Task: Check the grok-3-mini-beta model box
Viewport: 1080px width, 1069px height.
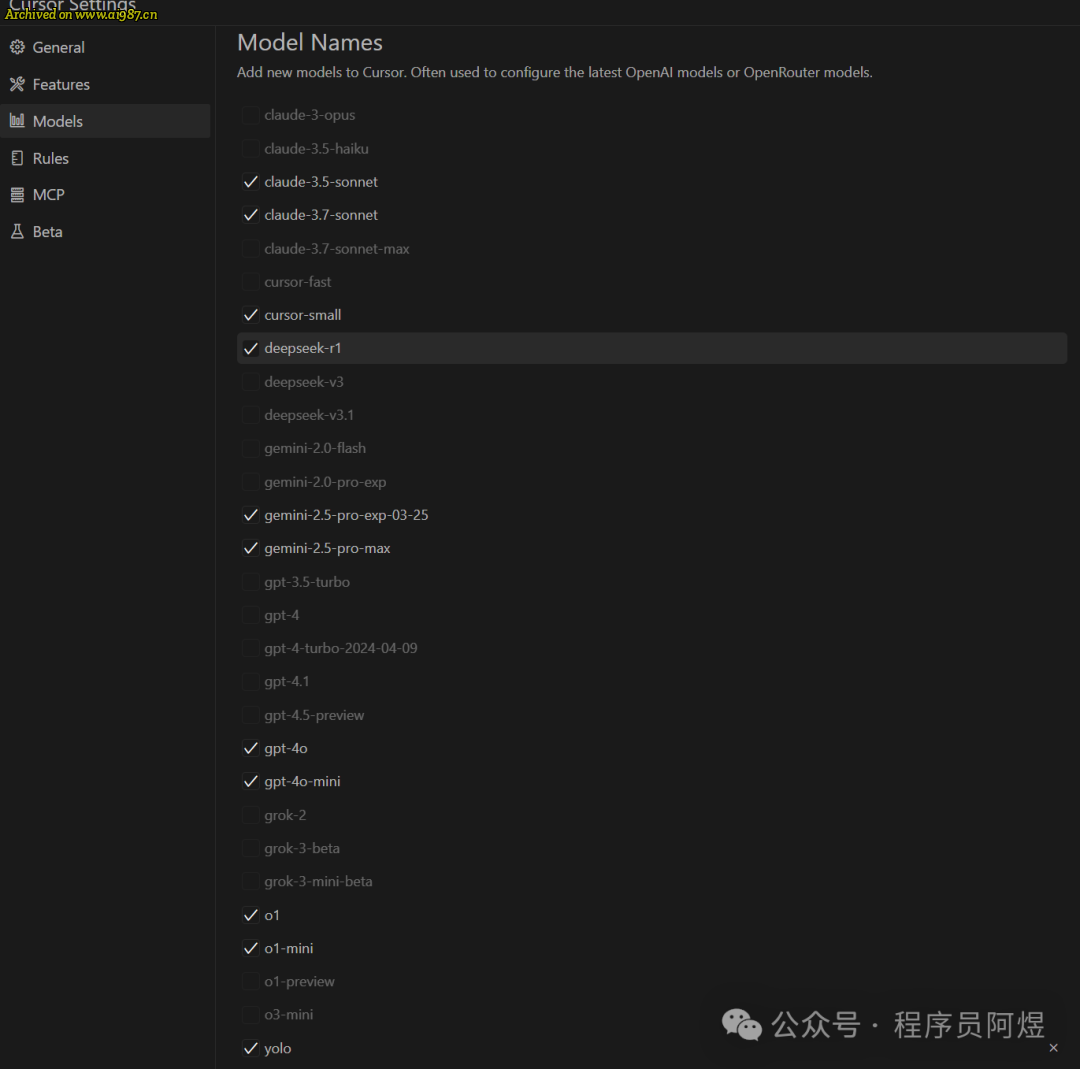Action: click(x=251, y=882)
